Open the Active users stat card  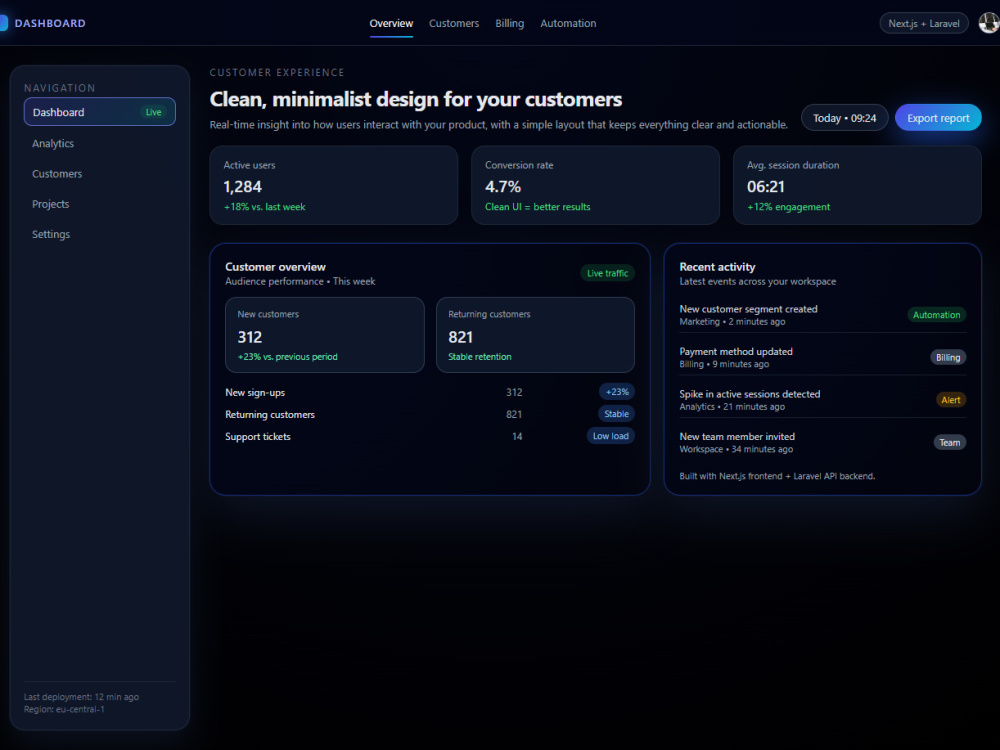click(x=334, y=185)
